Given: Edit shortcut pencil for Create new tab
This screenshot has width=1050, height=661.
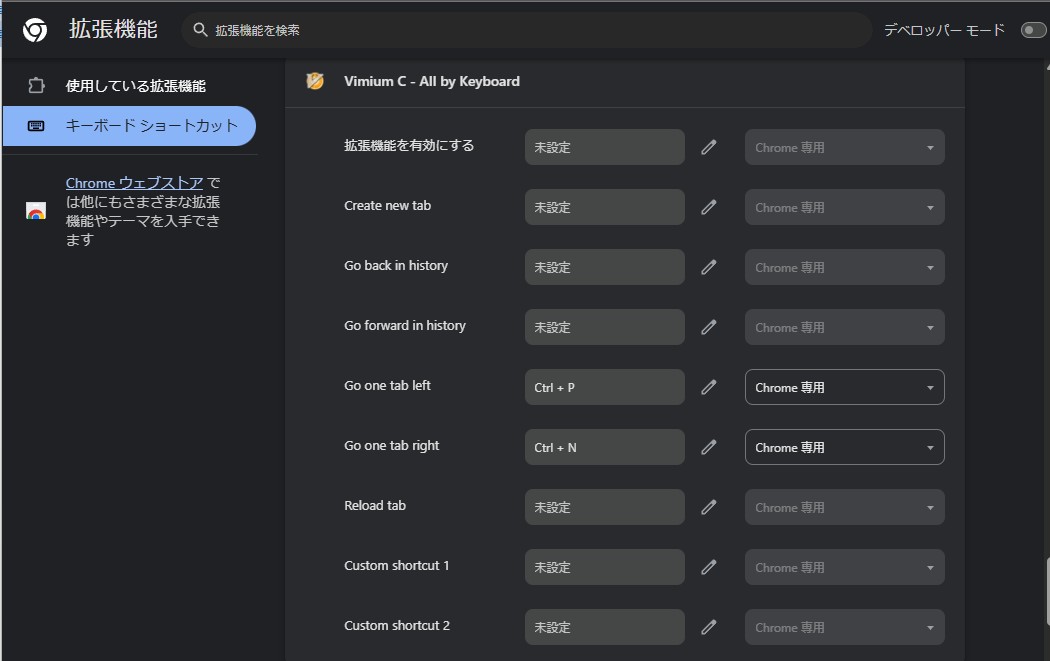Looking at the screenshot, I should pyautogui.click(x=708, y=208).
